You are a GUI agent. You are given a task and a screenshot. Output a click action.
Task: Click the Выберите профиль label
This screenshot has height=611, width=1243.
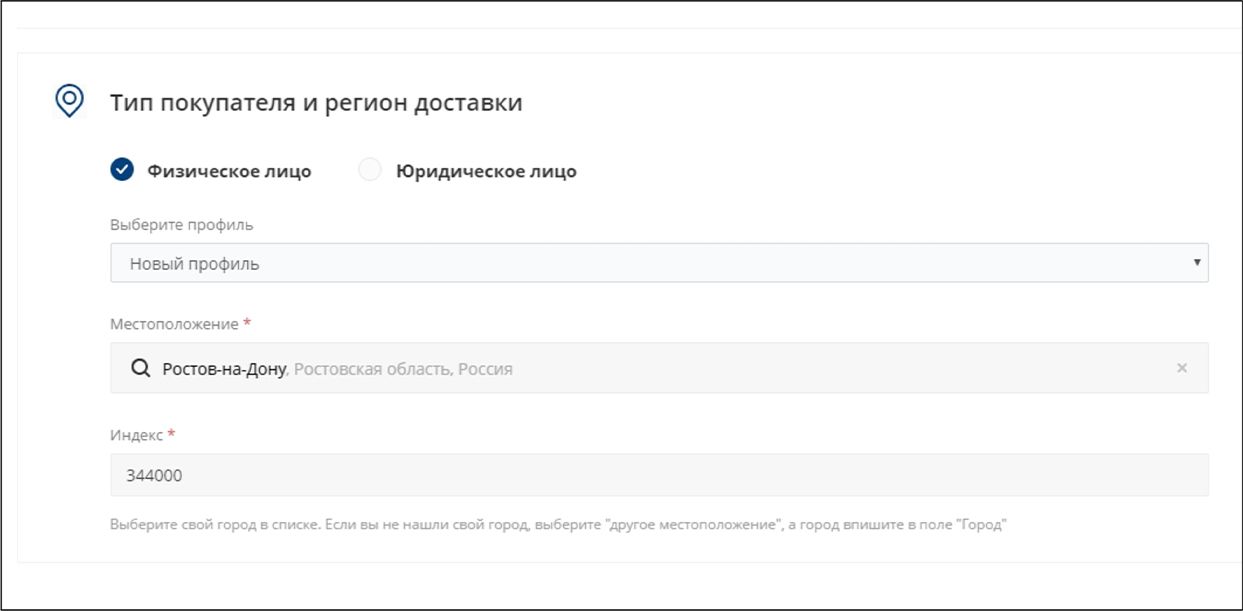tap(181, 225)
